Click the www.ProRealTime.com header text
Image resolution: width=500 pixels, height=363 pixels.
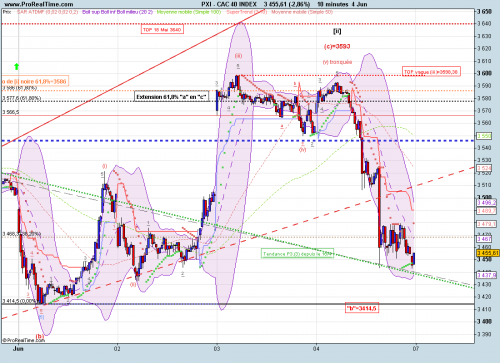click(39, 4)
